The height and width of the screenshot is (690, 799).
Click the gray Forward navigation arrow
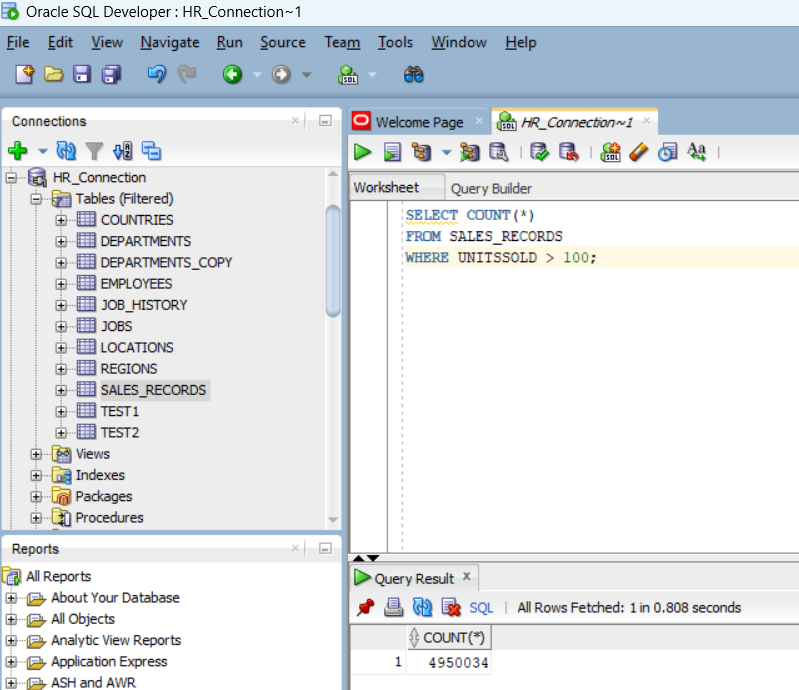281,74
